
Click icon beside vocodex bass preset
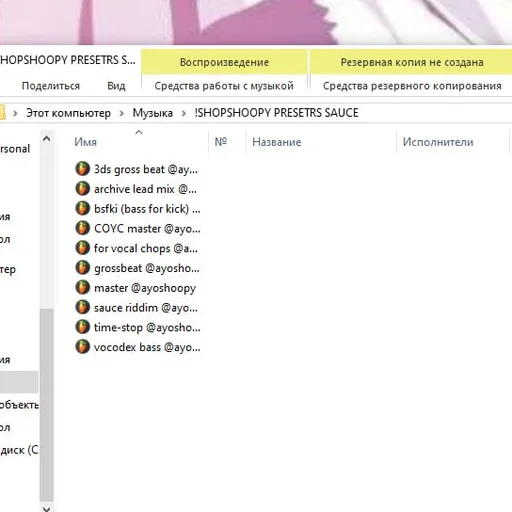pos(82,347)
